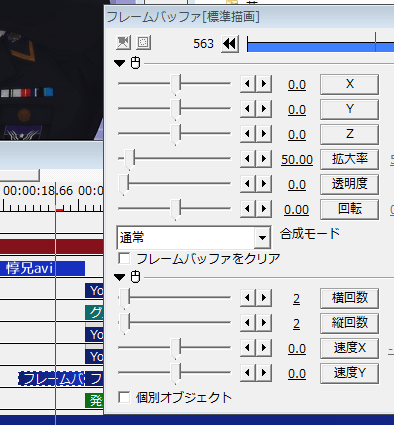
Task: Select the 惇兄avi clip on timeline
Action: coord(42,268)
